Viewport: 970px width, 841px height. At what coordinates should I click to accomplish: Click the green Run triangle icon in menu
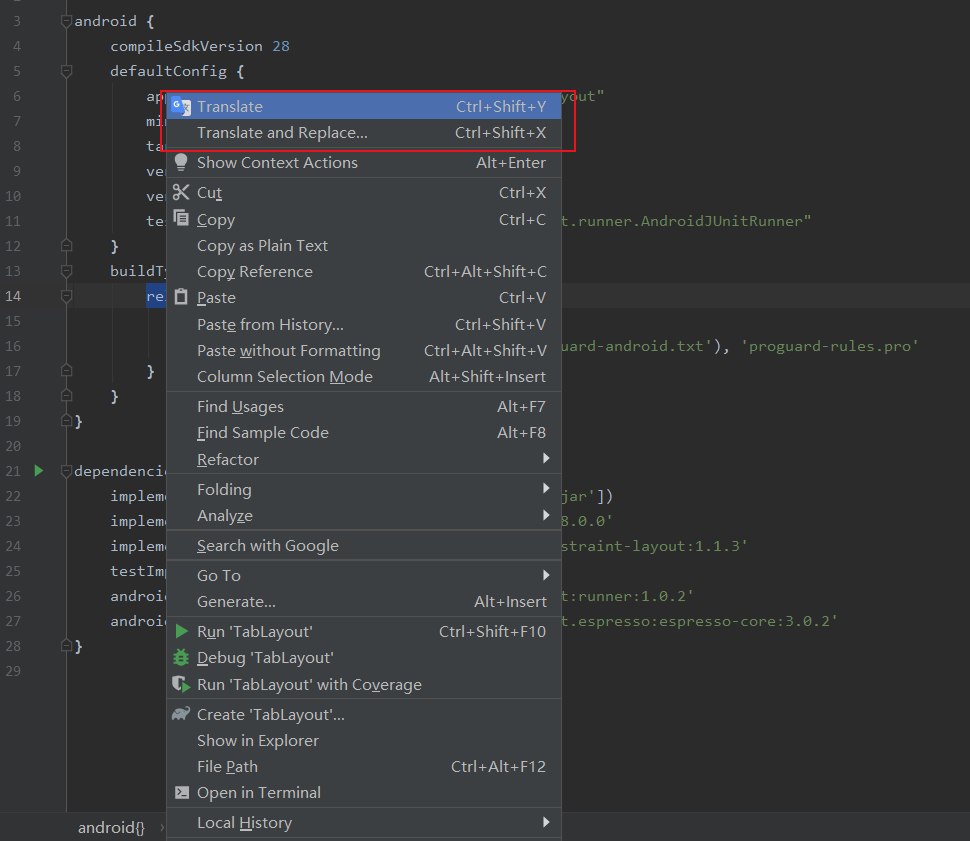(181, 631)
